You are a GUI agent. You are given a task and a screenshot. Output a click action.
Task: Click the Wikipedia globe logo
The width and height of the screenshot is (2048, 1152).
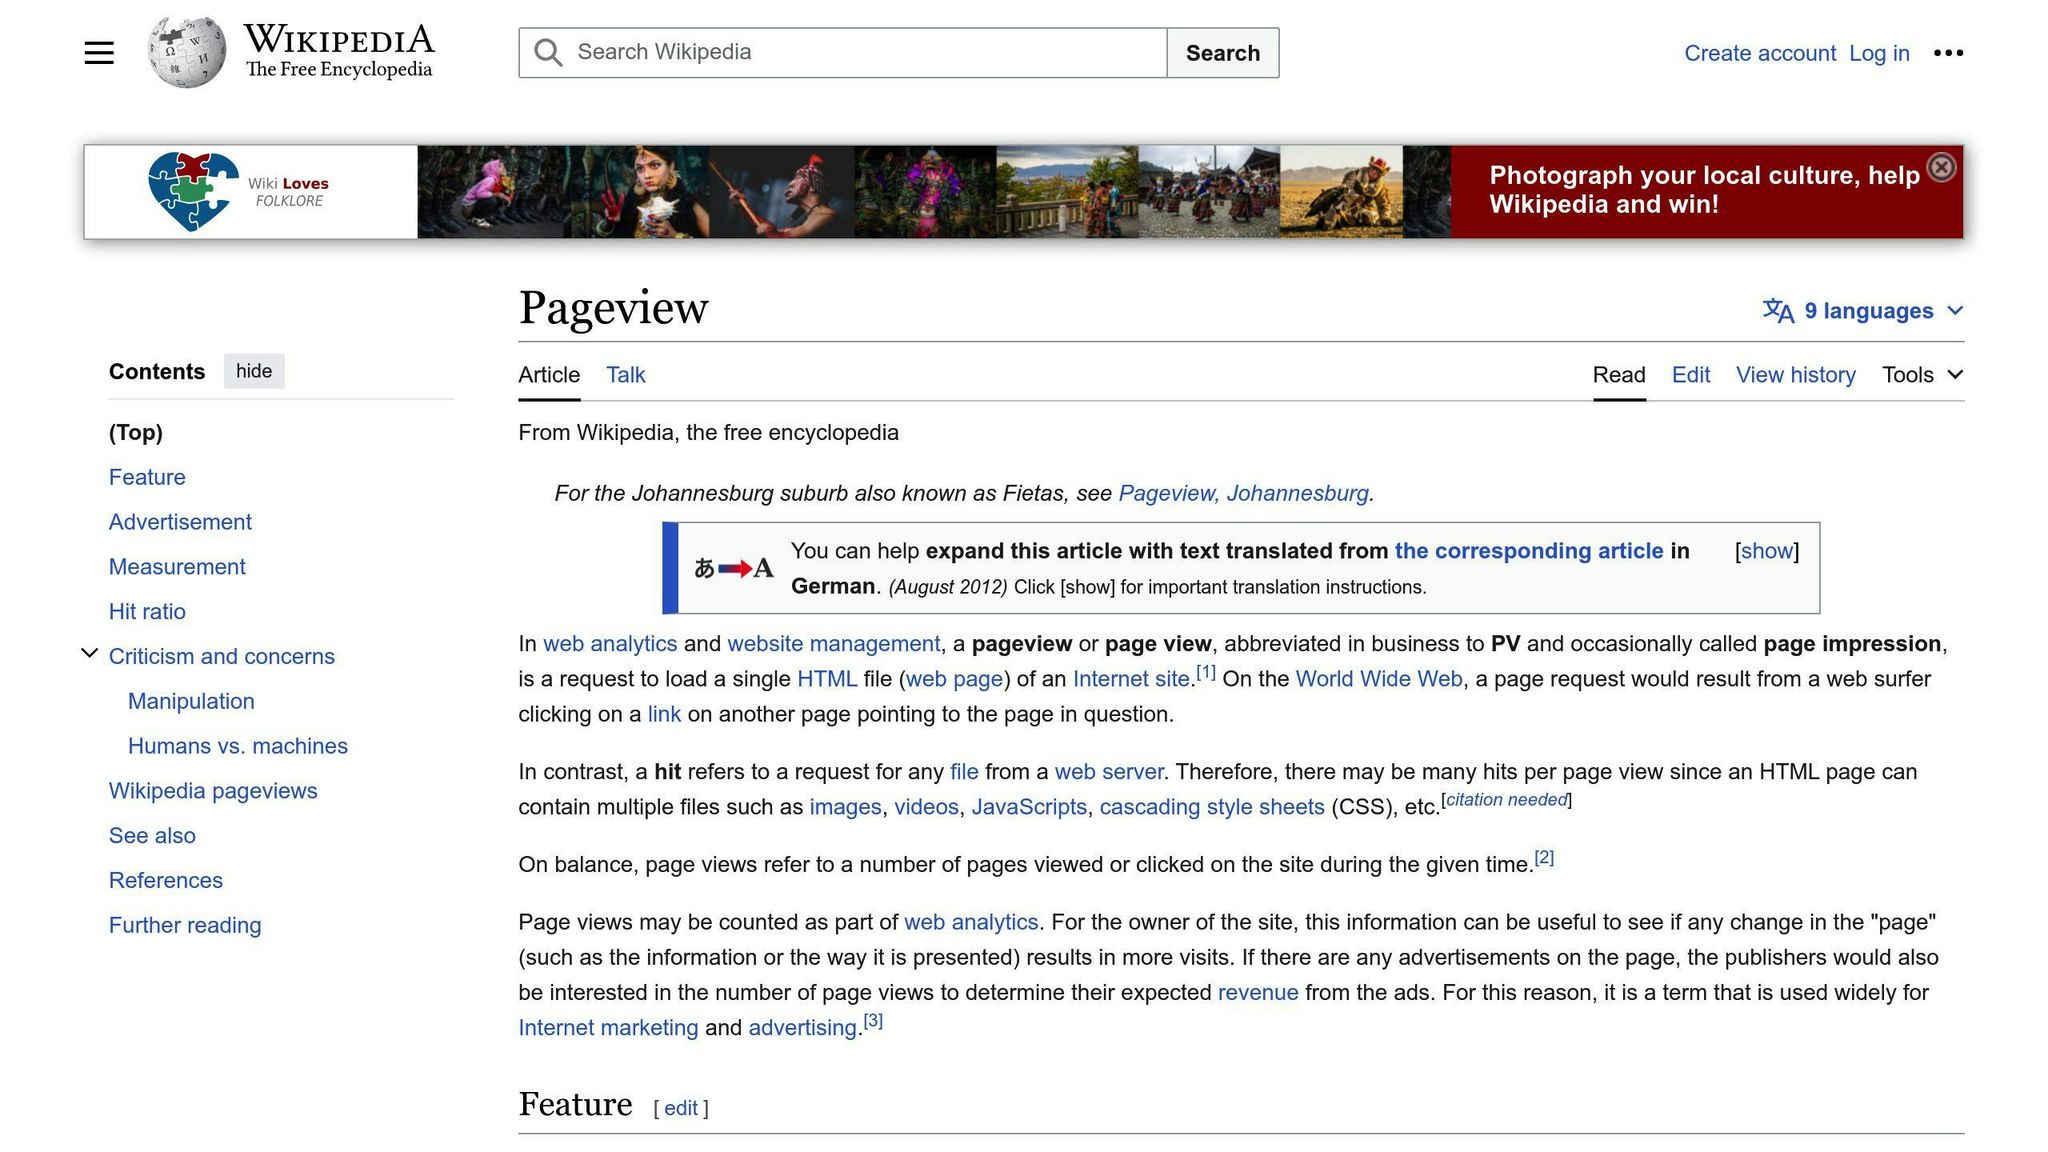click(x=186, y=52)
